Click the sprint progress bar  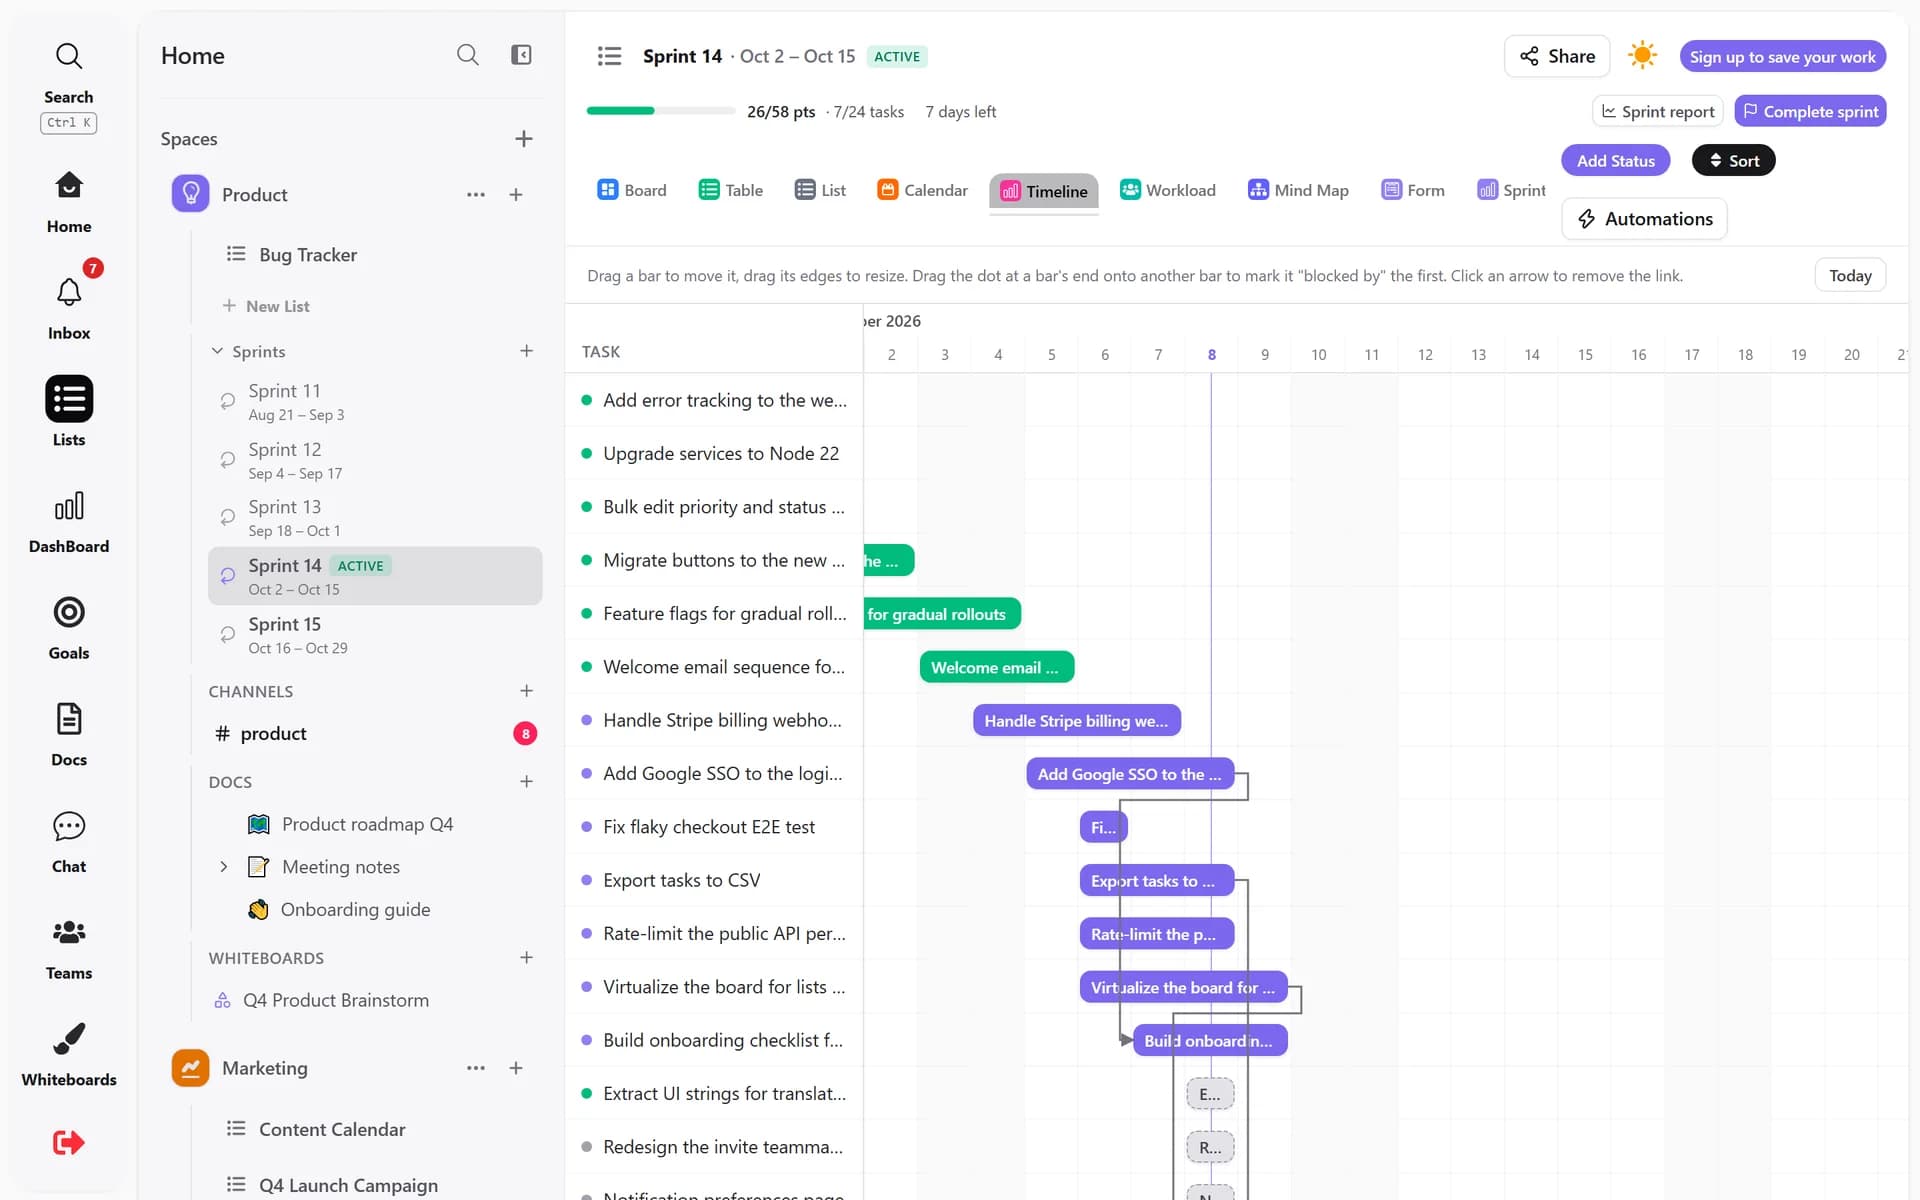pos(660,111)
